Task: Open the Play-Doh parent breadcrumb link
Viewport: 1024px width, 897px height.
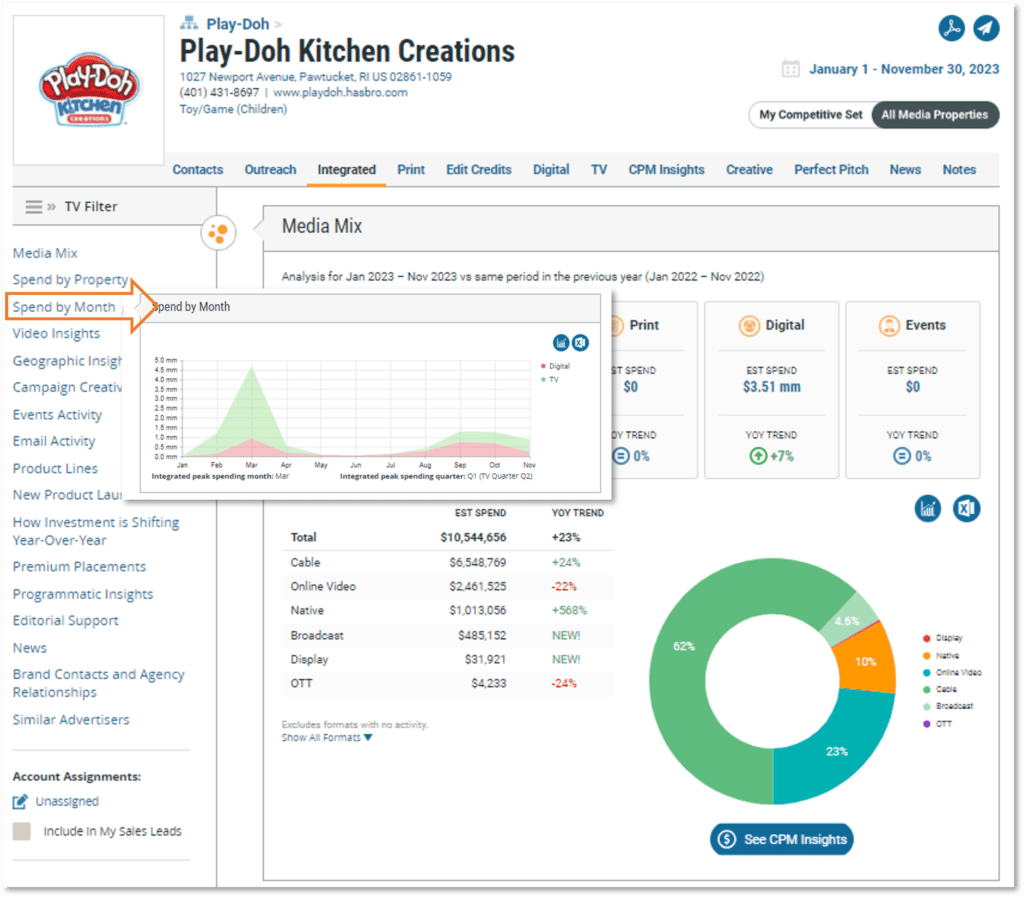Action: click(x=238, y=24)
